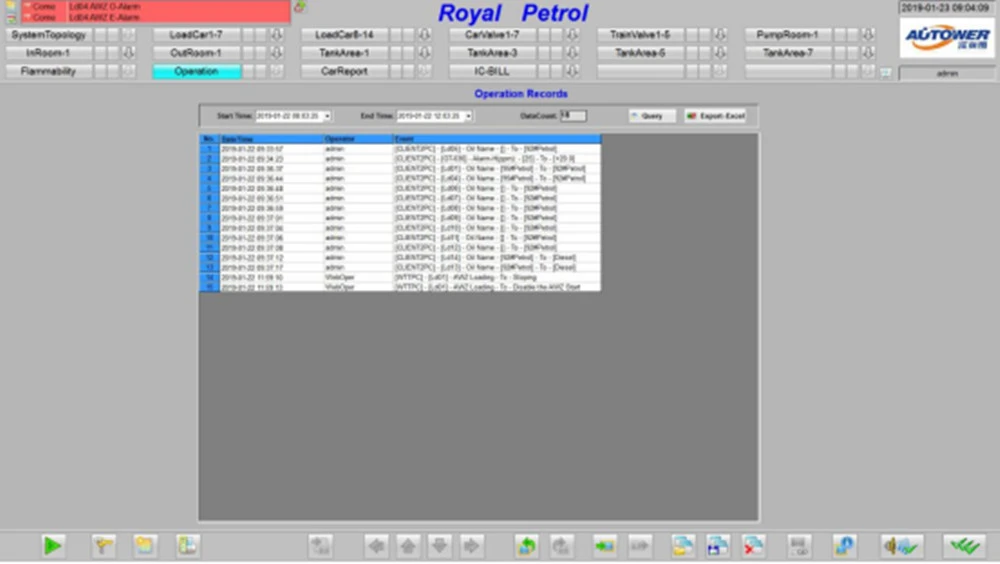
Task: Click the down-arrow icon next to InRoom-1
Action: 129,53
